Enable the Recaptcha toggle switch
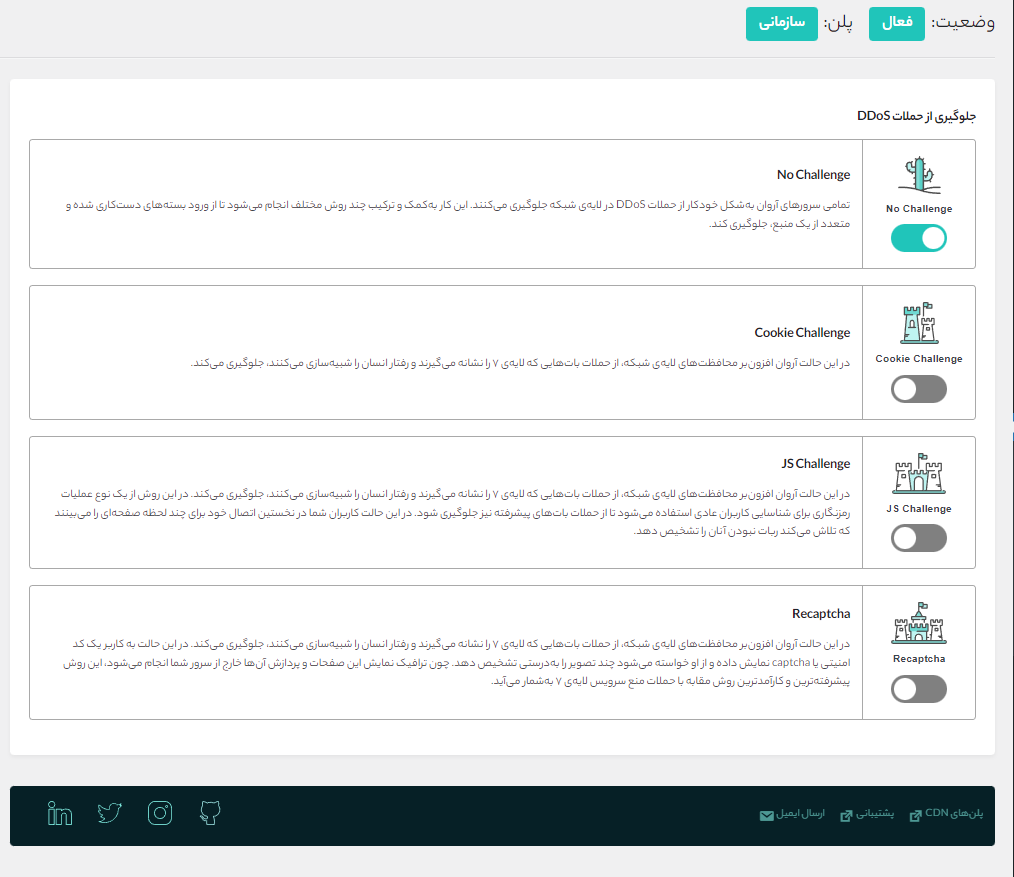 [919, 689]
